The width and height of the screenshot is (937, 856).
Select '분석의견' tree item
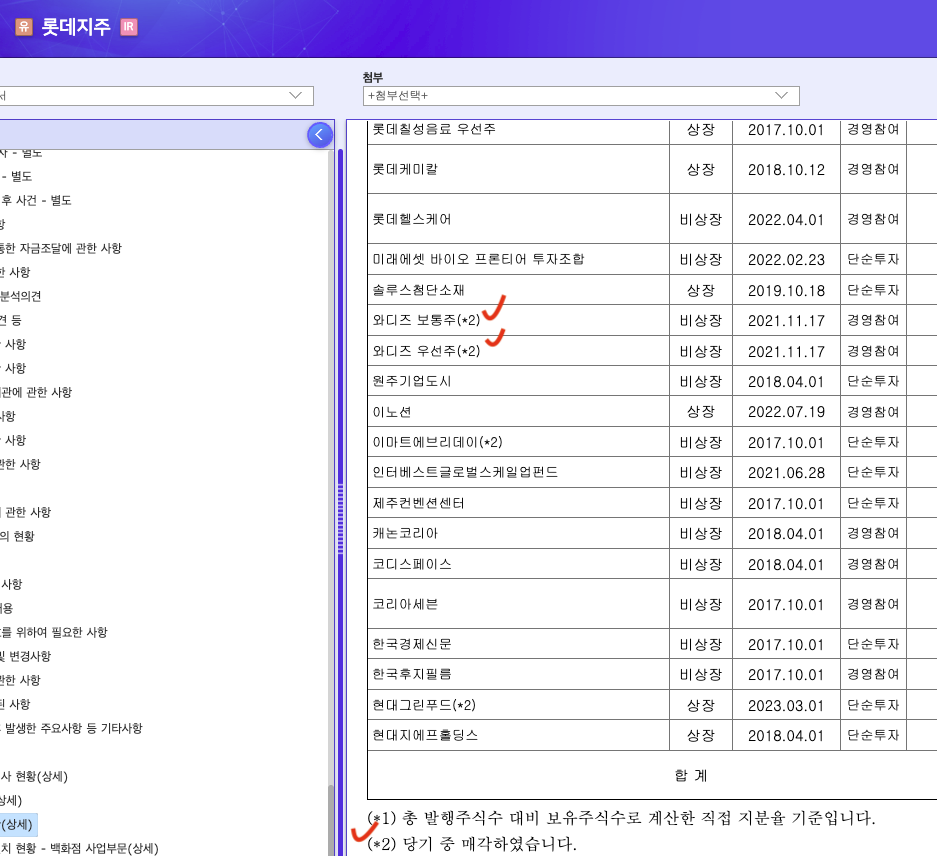20,296
